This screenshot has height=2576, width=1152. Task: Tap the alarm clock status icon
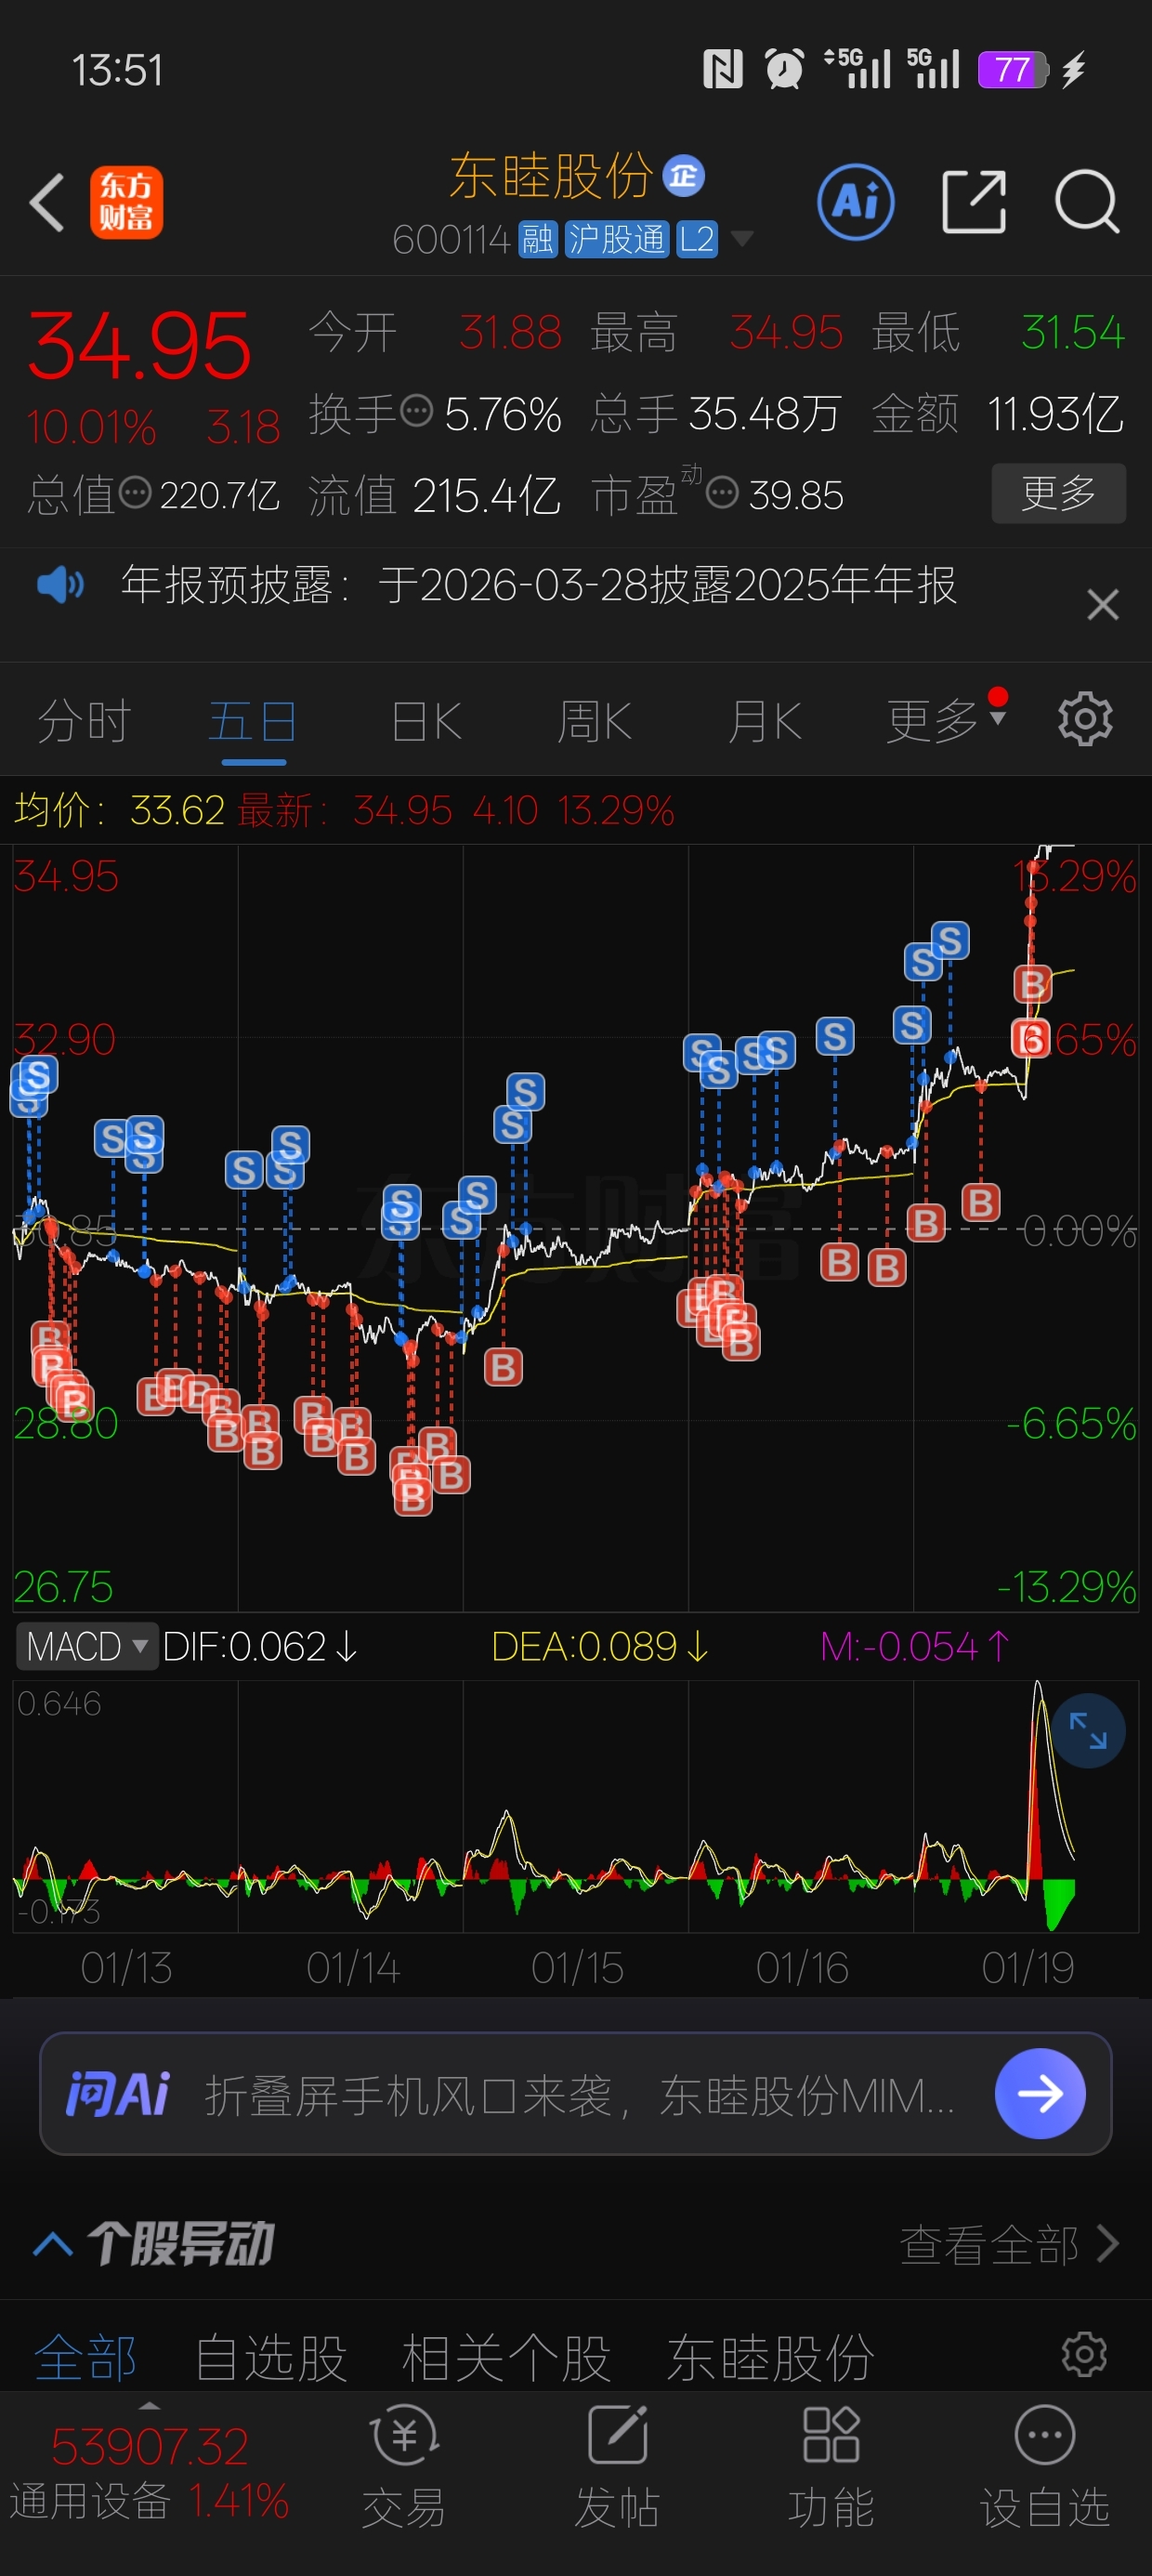pos(784,70)
